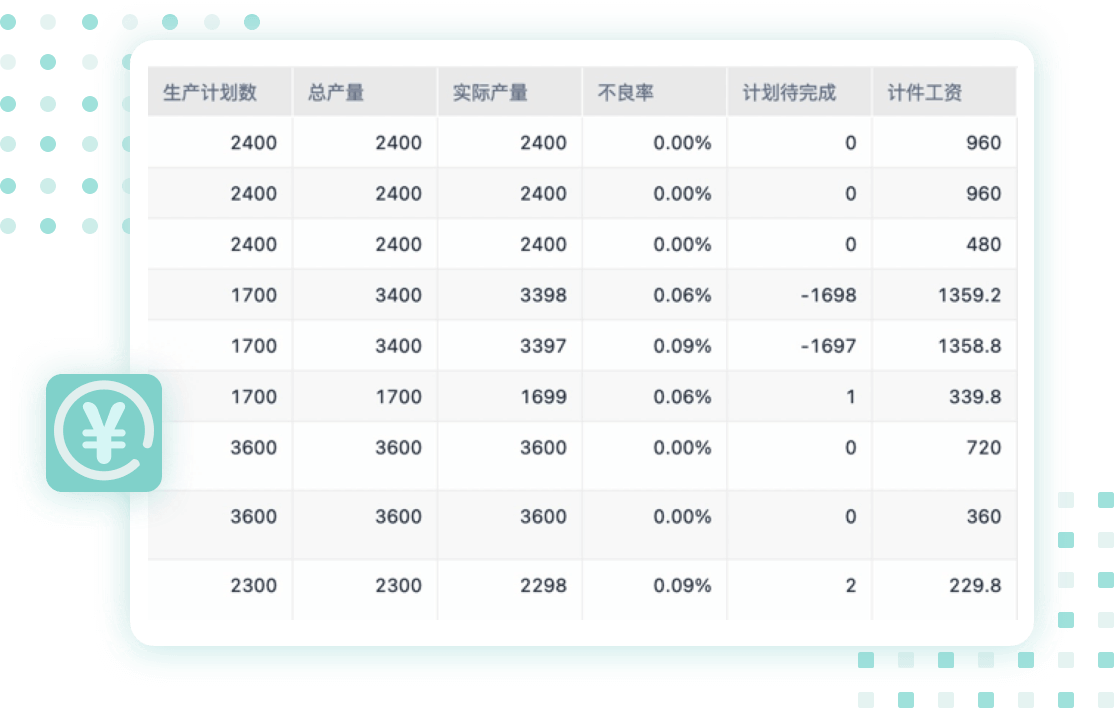1114x708 pixels.
Task: Select the 实际产量 2400 cell in the 480 row
Action: pyautogui.click(x=510, y=244)
